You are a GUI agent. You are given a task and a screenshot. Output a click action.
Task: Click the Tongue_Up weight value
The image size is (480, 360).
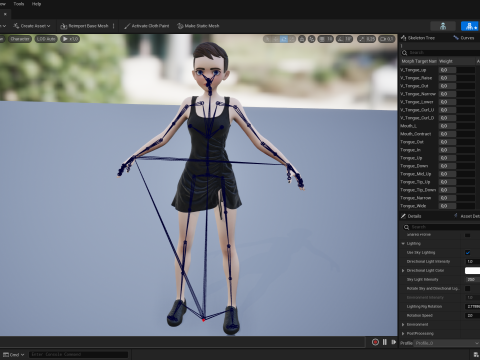tap(447, 158)
